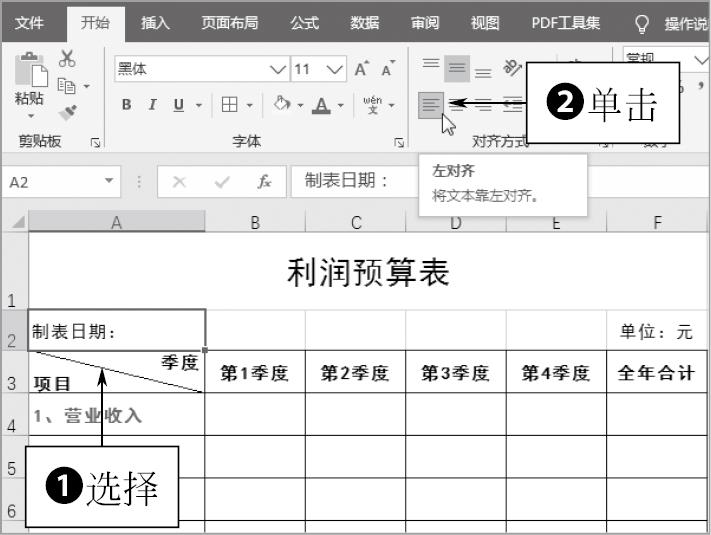
Task: Expand the Name Box dropdown arrow
Action: [x=109, y=181]
